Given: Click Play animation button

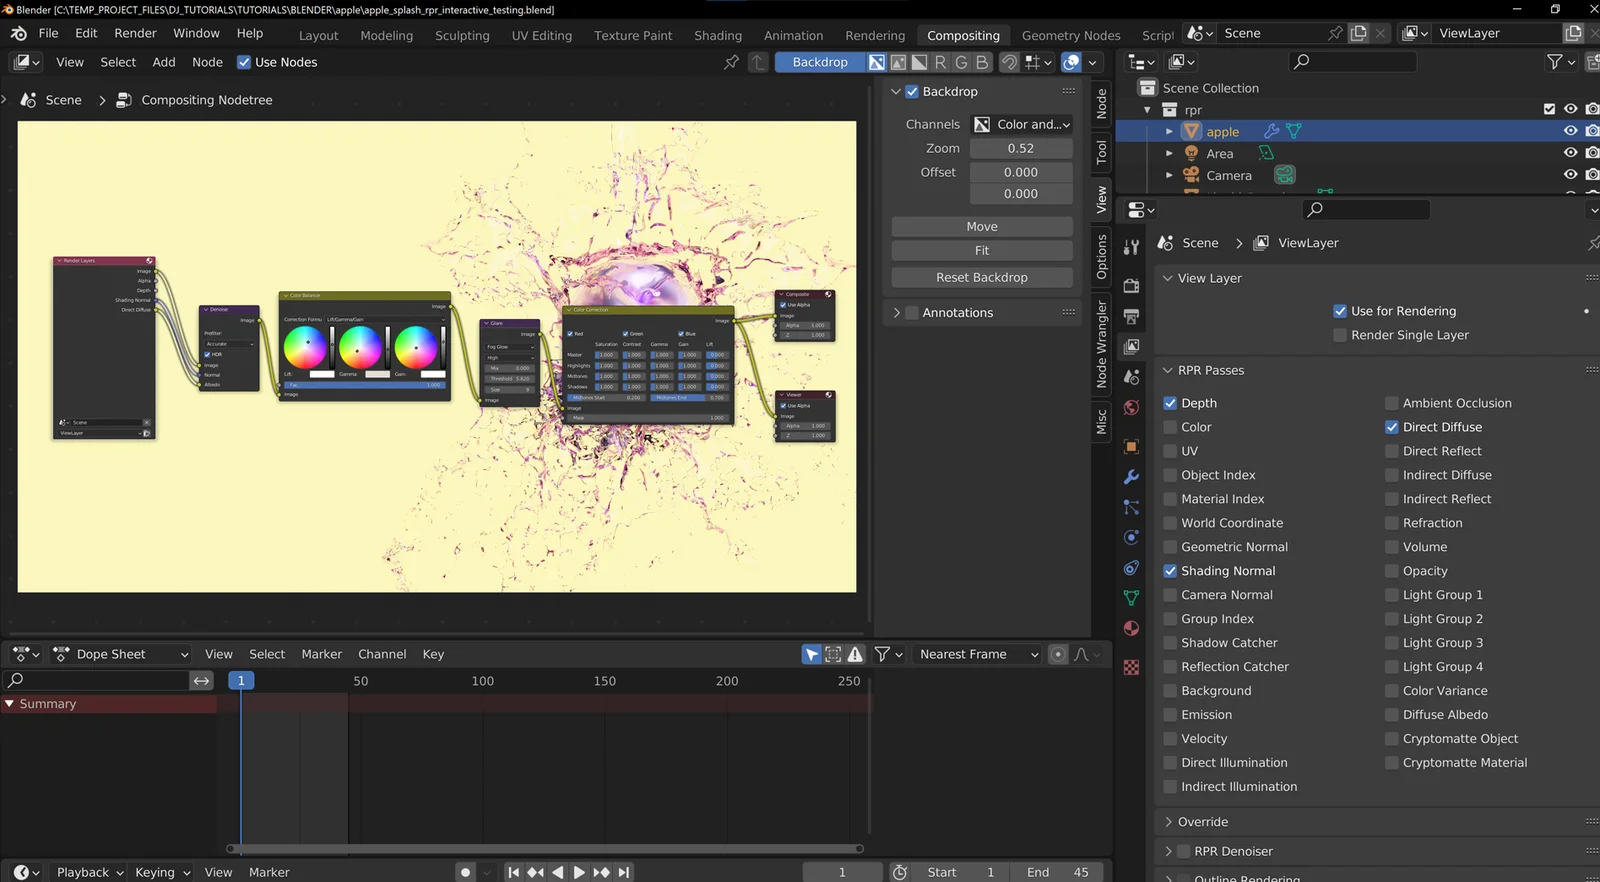Looking at the screenshot, I should tap(579, 872).
